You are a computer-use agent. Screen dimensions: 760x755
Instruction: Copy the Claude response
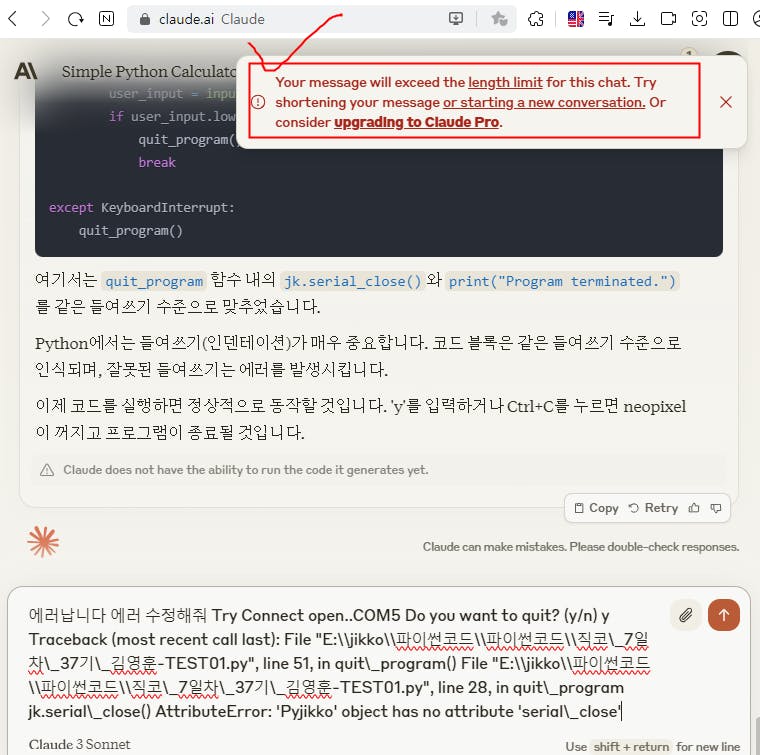596,508
